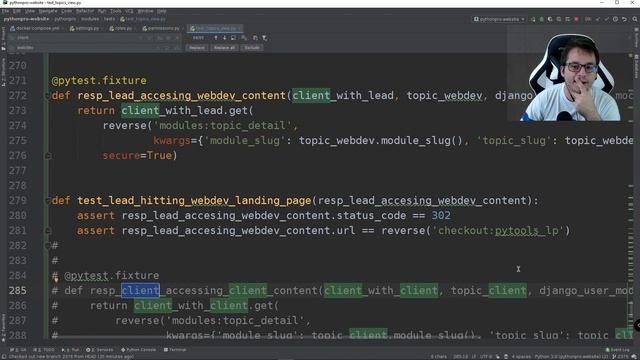Open the Run tool window at bottom

coord(70,350)
